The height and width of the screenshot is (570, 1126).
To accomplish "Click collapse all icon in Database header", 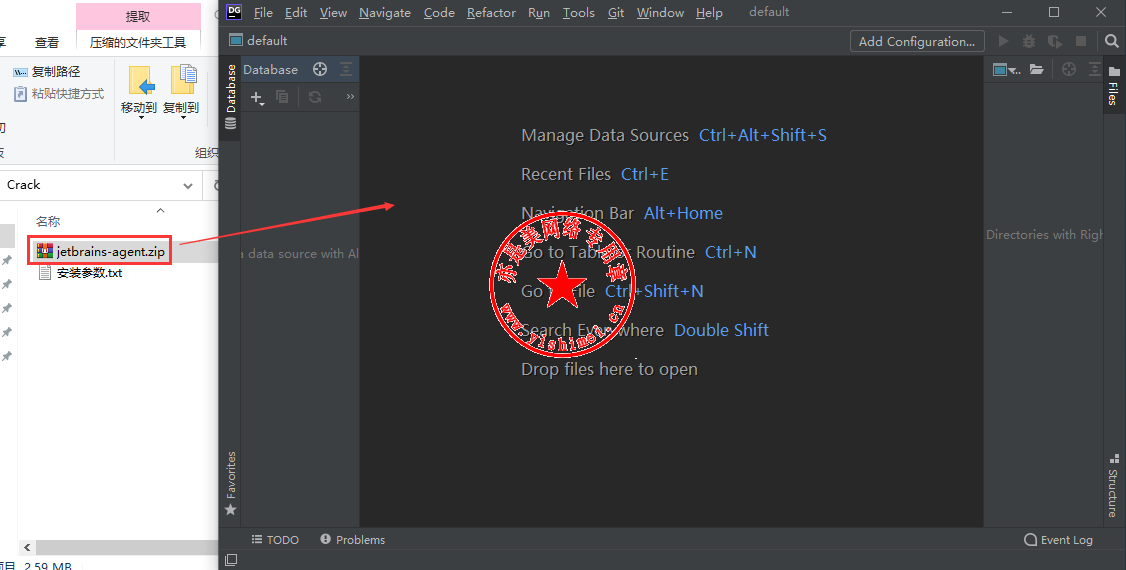I will point(346,69).
